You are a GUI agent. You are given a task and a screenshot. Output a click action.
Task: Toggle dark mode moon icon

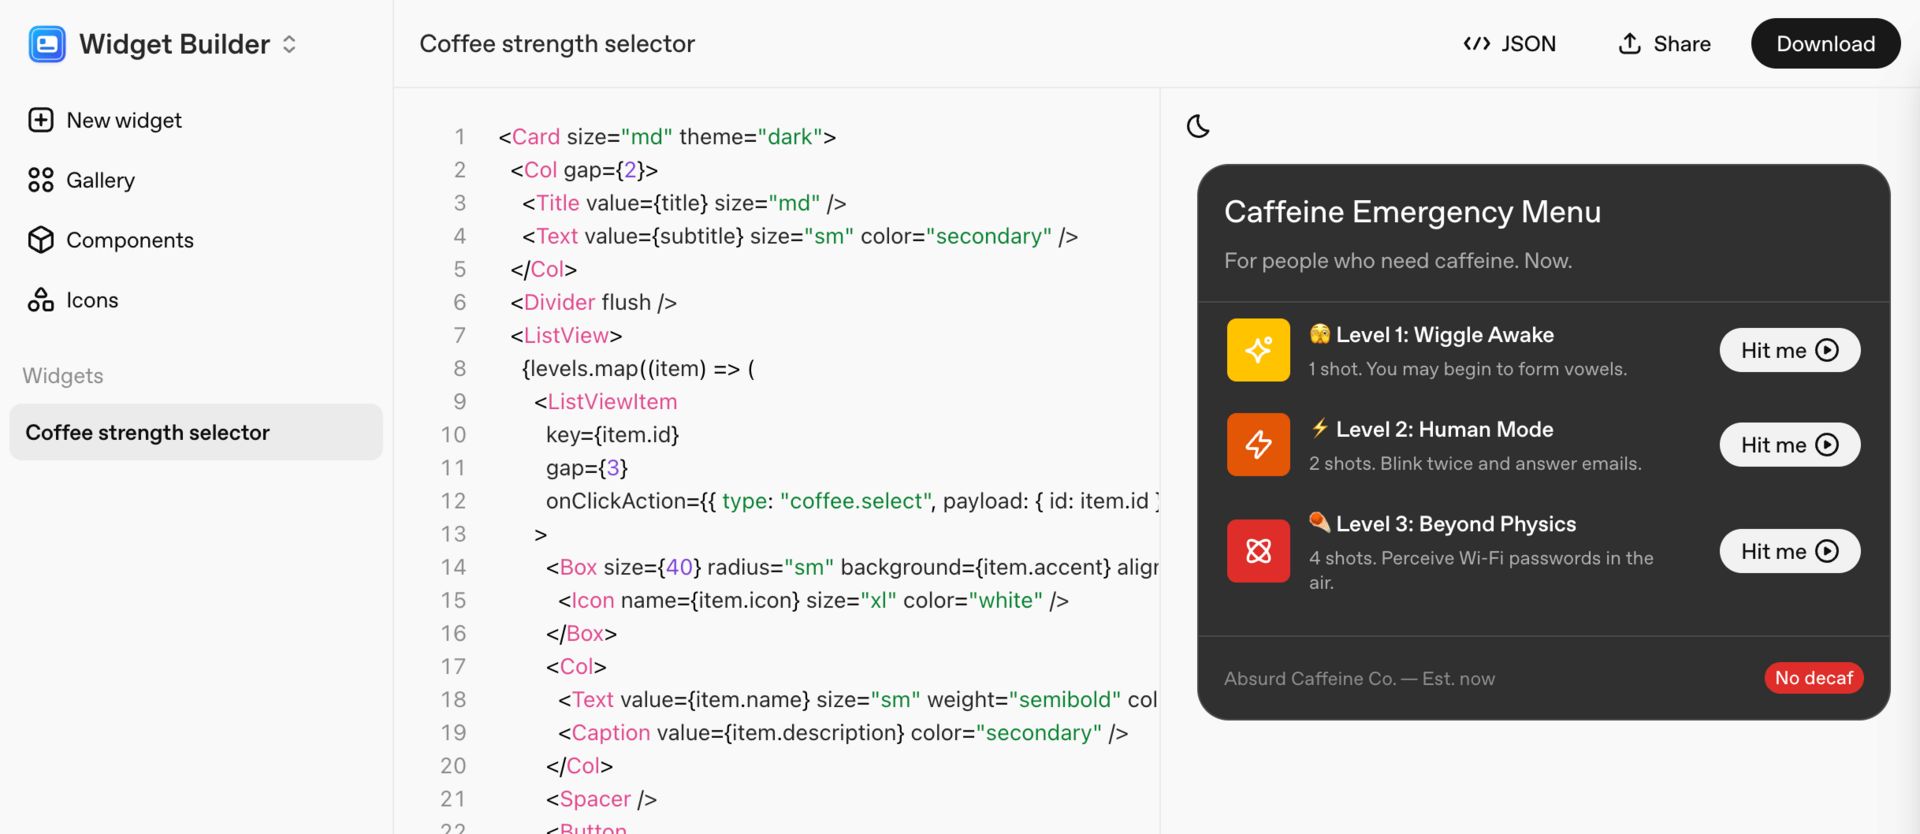click(x=1198, y=126)
